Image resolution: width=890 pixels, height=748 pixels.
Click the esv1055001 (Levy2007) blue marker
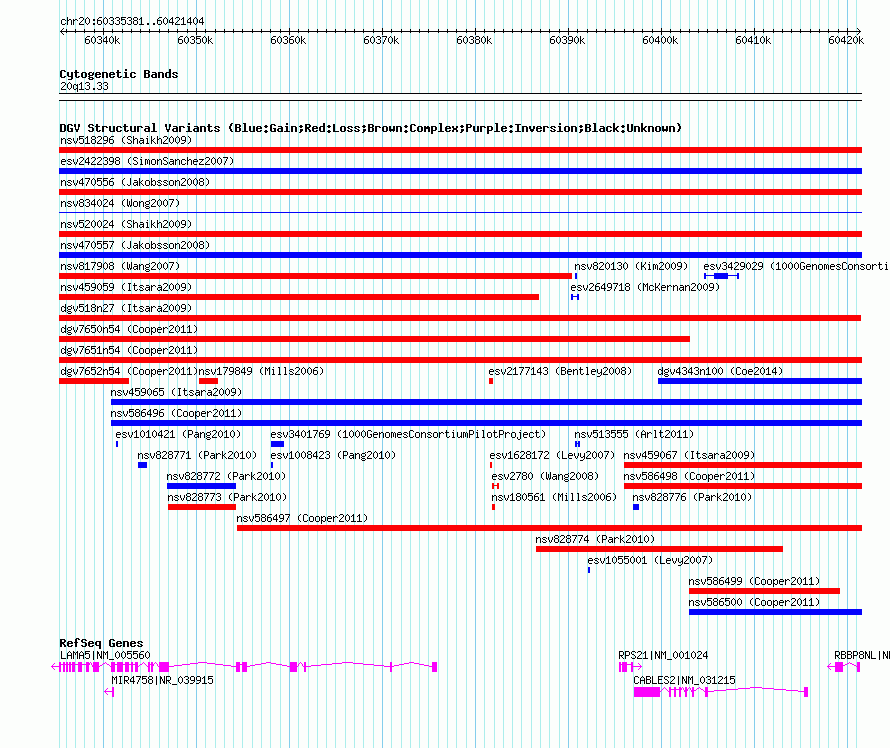(589, 570)
